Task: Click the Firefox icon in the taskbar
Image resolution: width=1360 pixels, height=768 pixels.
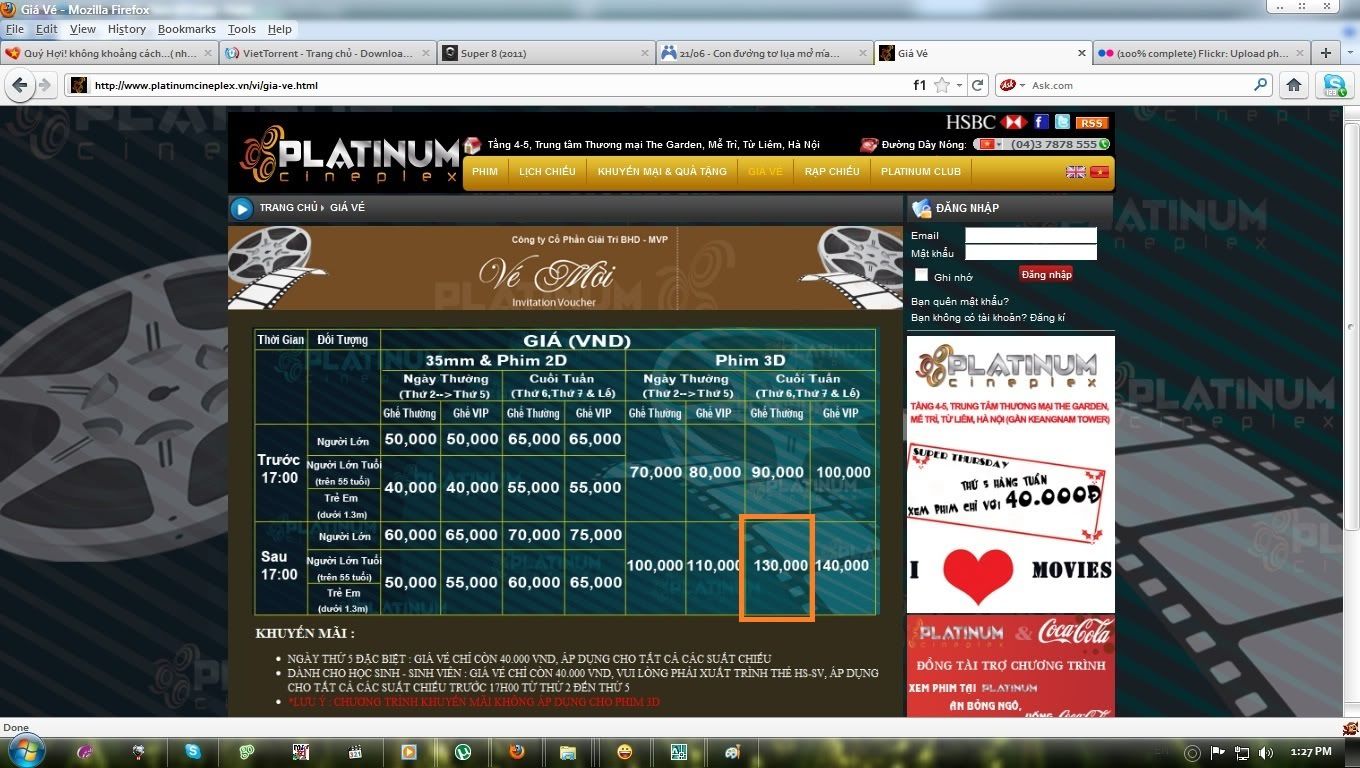Action: (516, 751)
